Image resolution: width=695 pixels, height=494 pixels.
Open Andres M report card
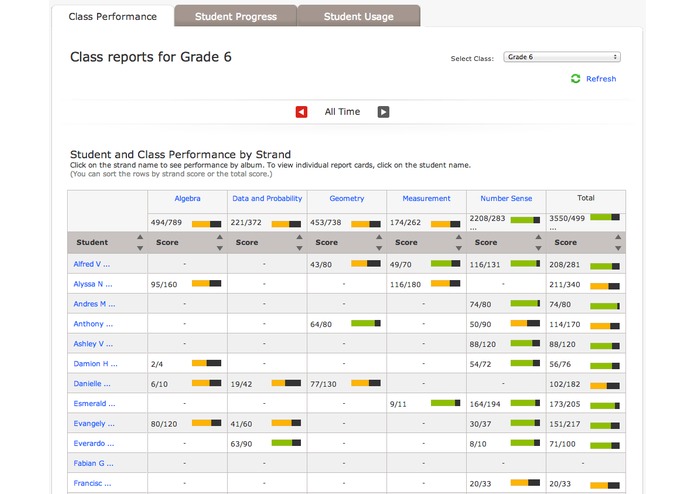(x=94, y=304)
